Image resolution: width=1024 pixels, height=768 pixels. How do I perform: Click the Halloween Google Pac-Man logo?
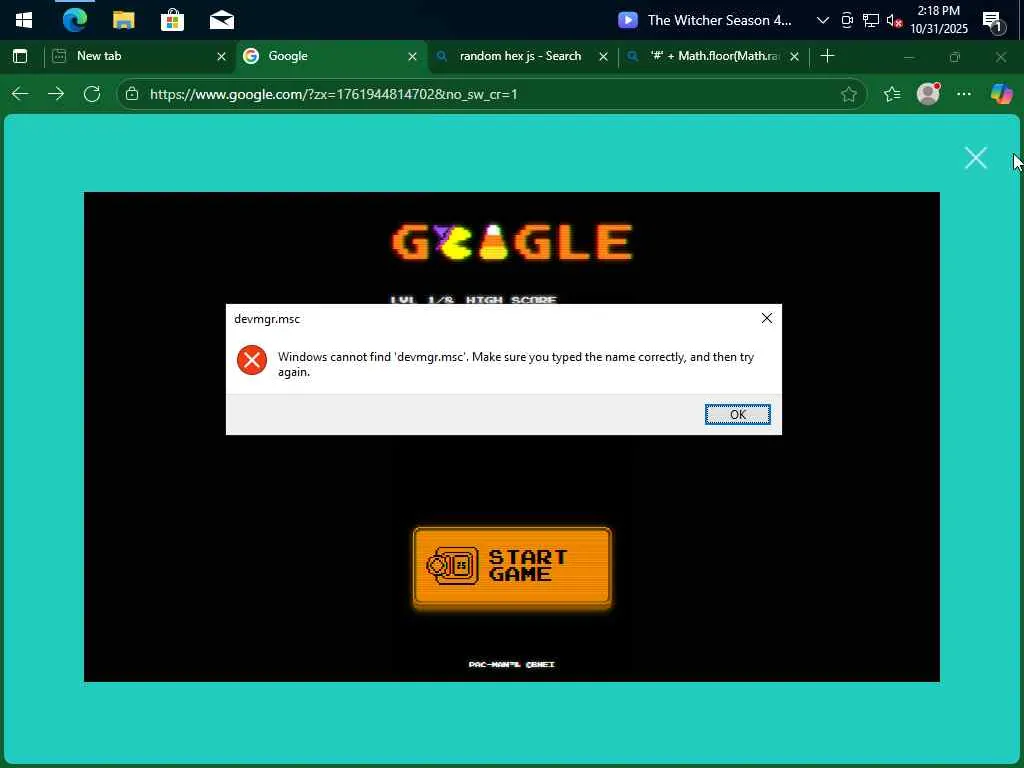[x=511, y=241]
